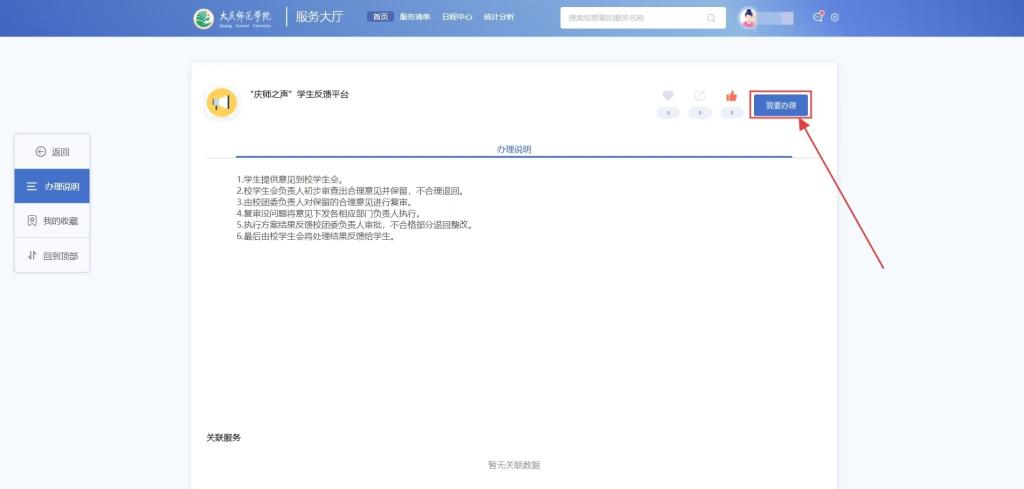Open the 日程中心 navigation tab
1024x489 pixels.
(457, 17)
